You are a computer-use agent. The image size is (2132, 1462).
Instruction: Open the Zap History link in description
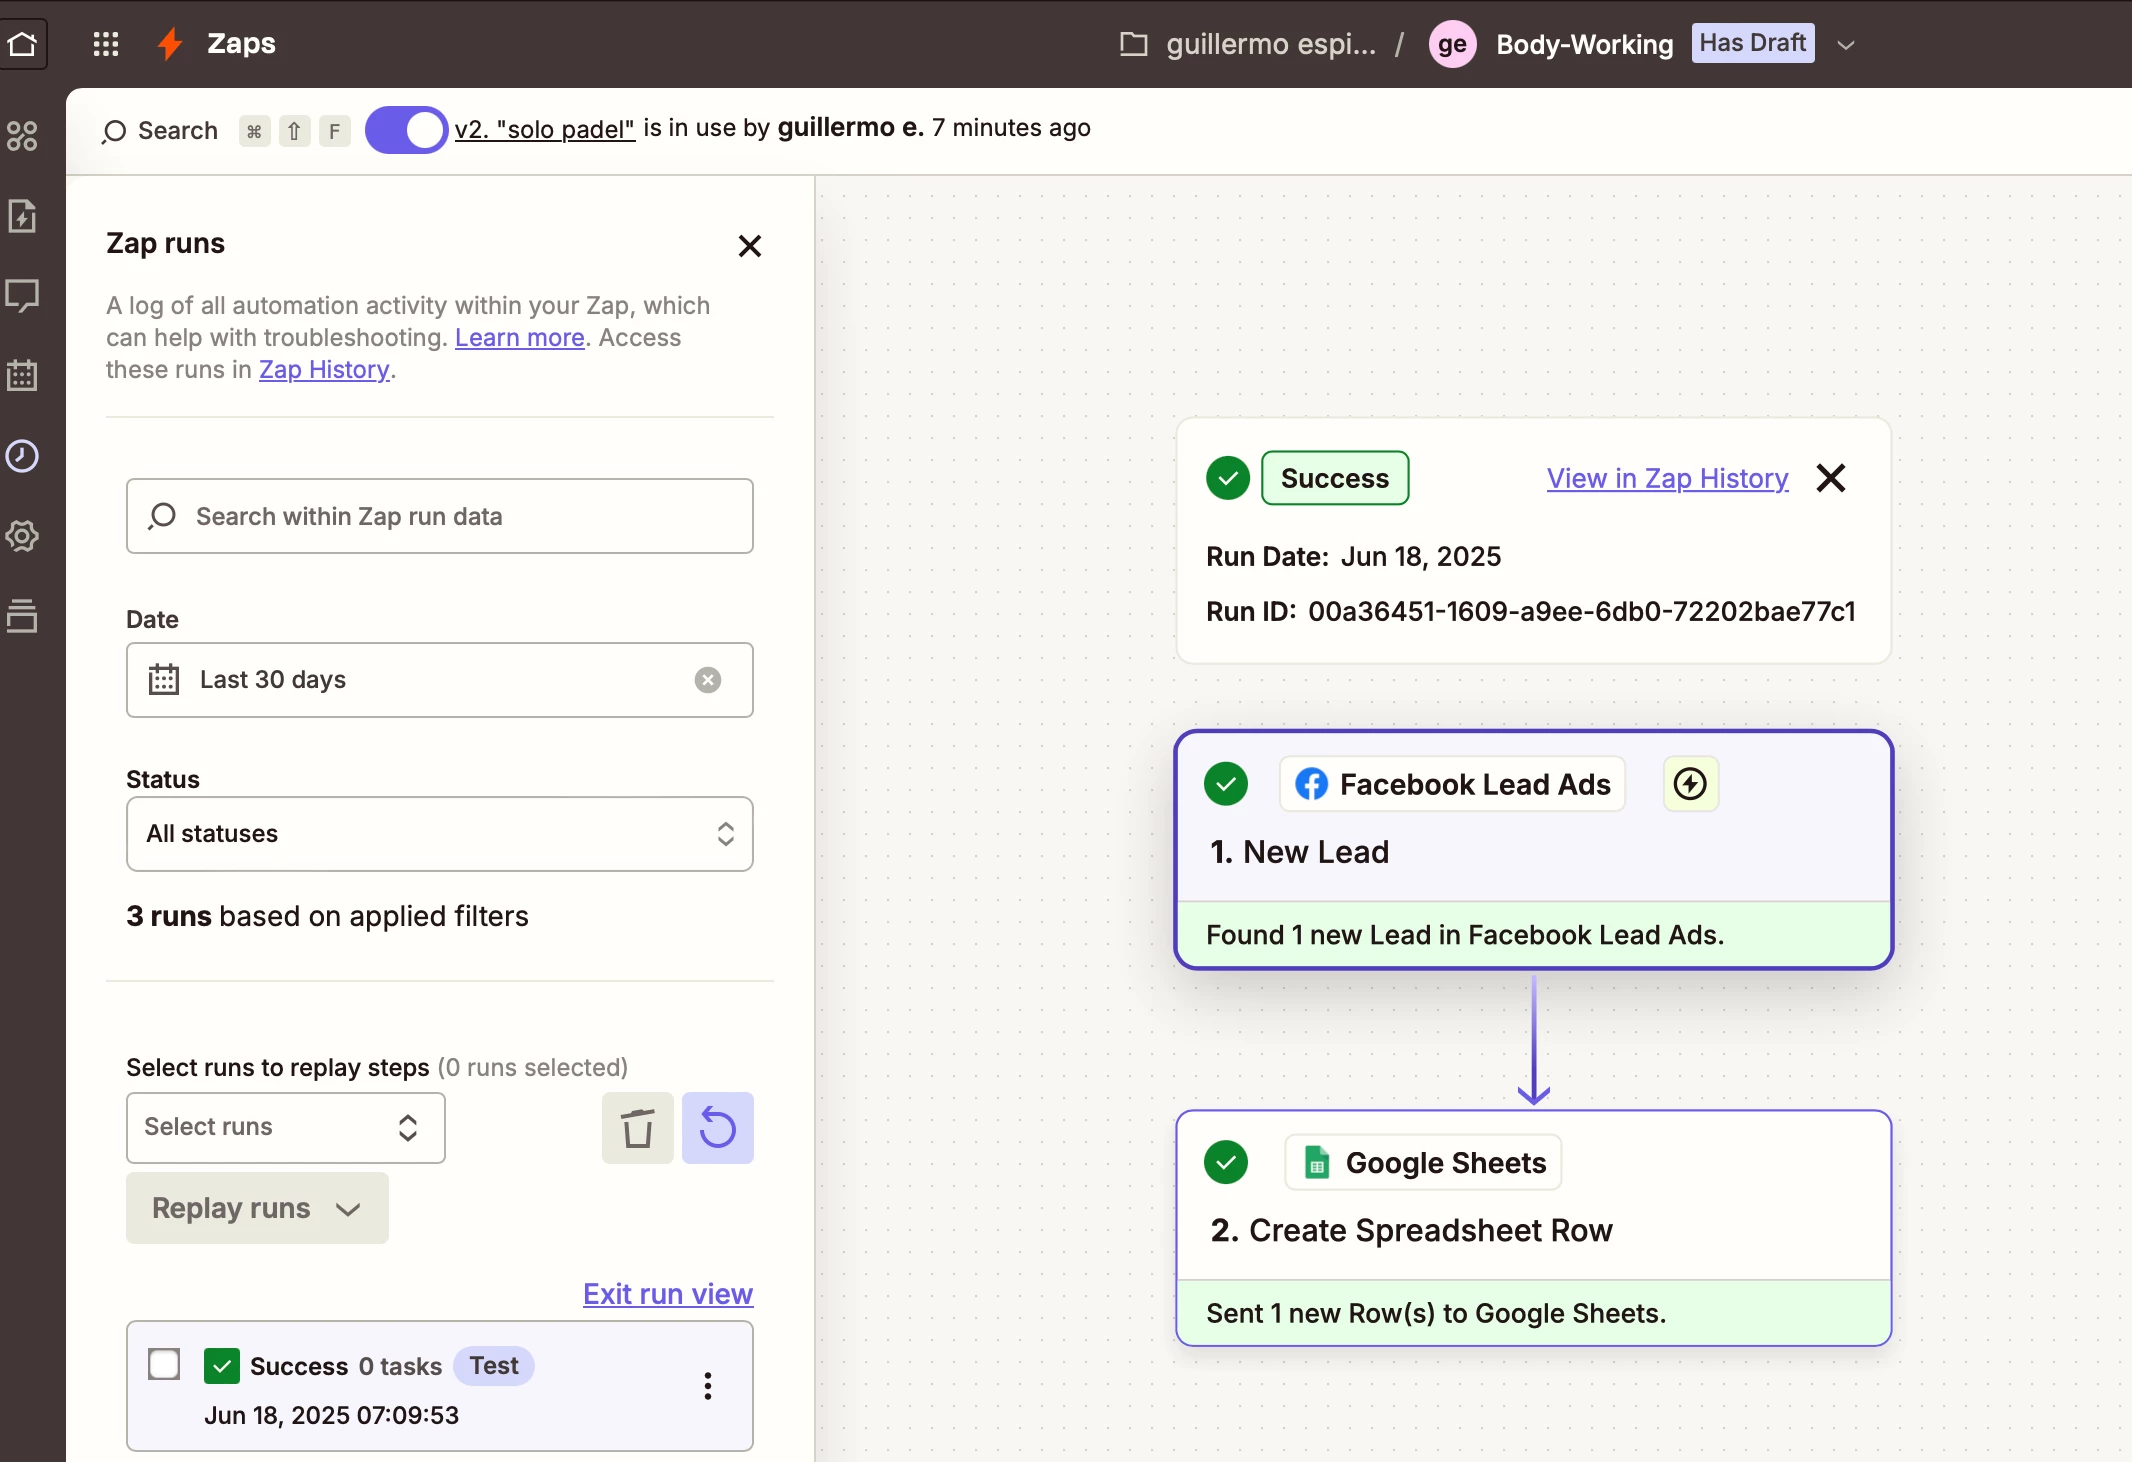coord(324,370)
